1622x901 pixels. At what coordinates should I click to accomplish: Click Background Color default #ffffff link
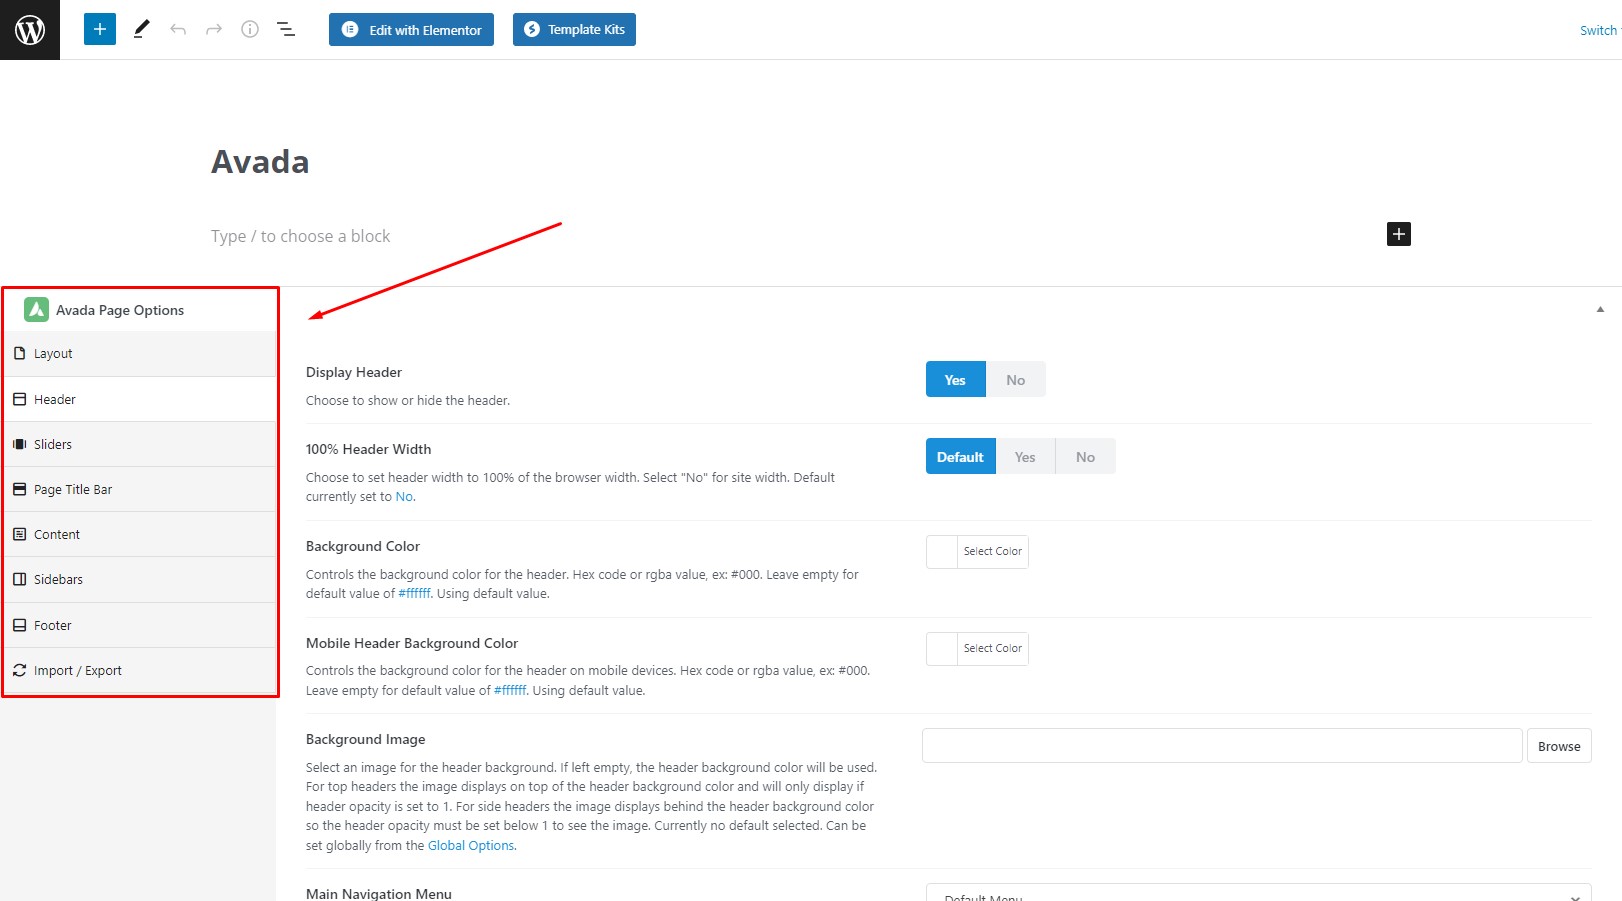point(414,594)
